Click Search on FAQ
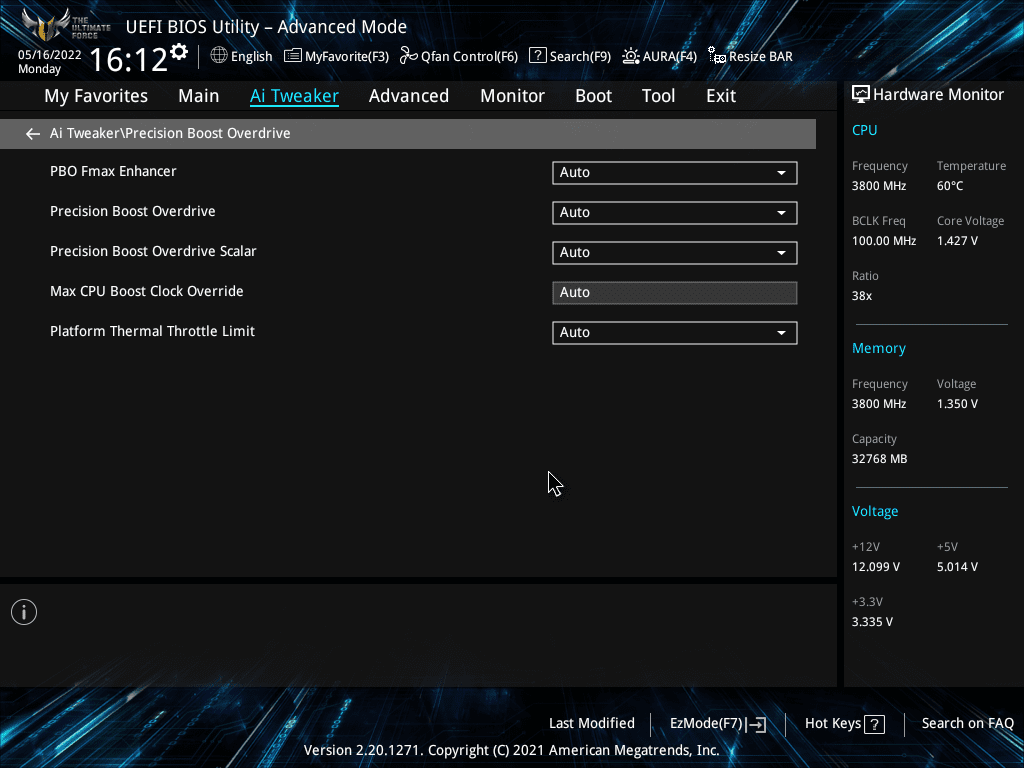 click(967, 724)
